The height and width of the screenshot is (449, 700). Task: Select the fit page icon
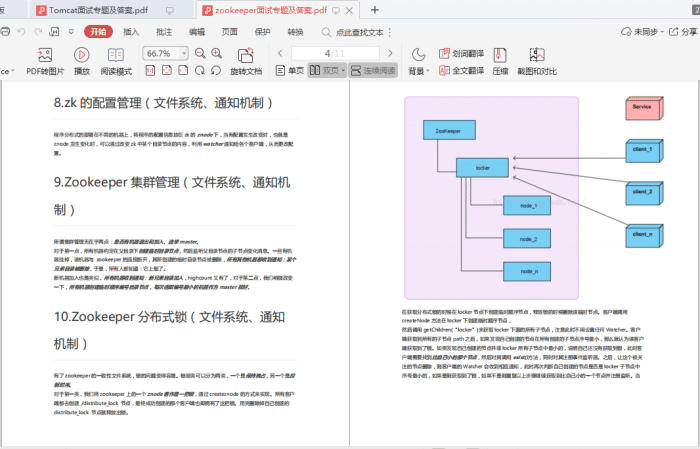coord(167,71)
